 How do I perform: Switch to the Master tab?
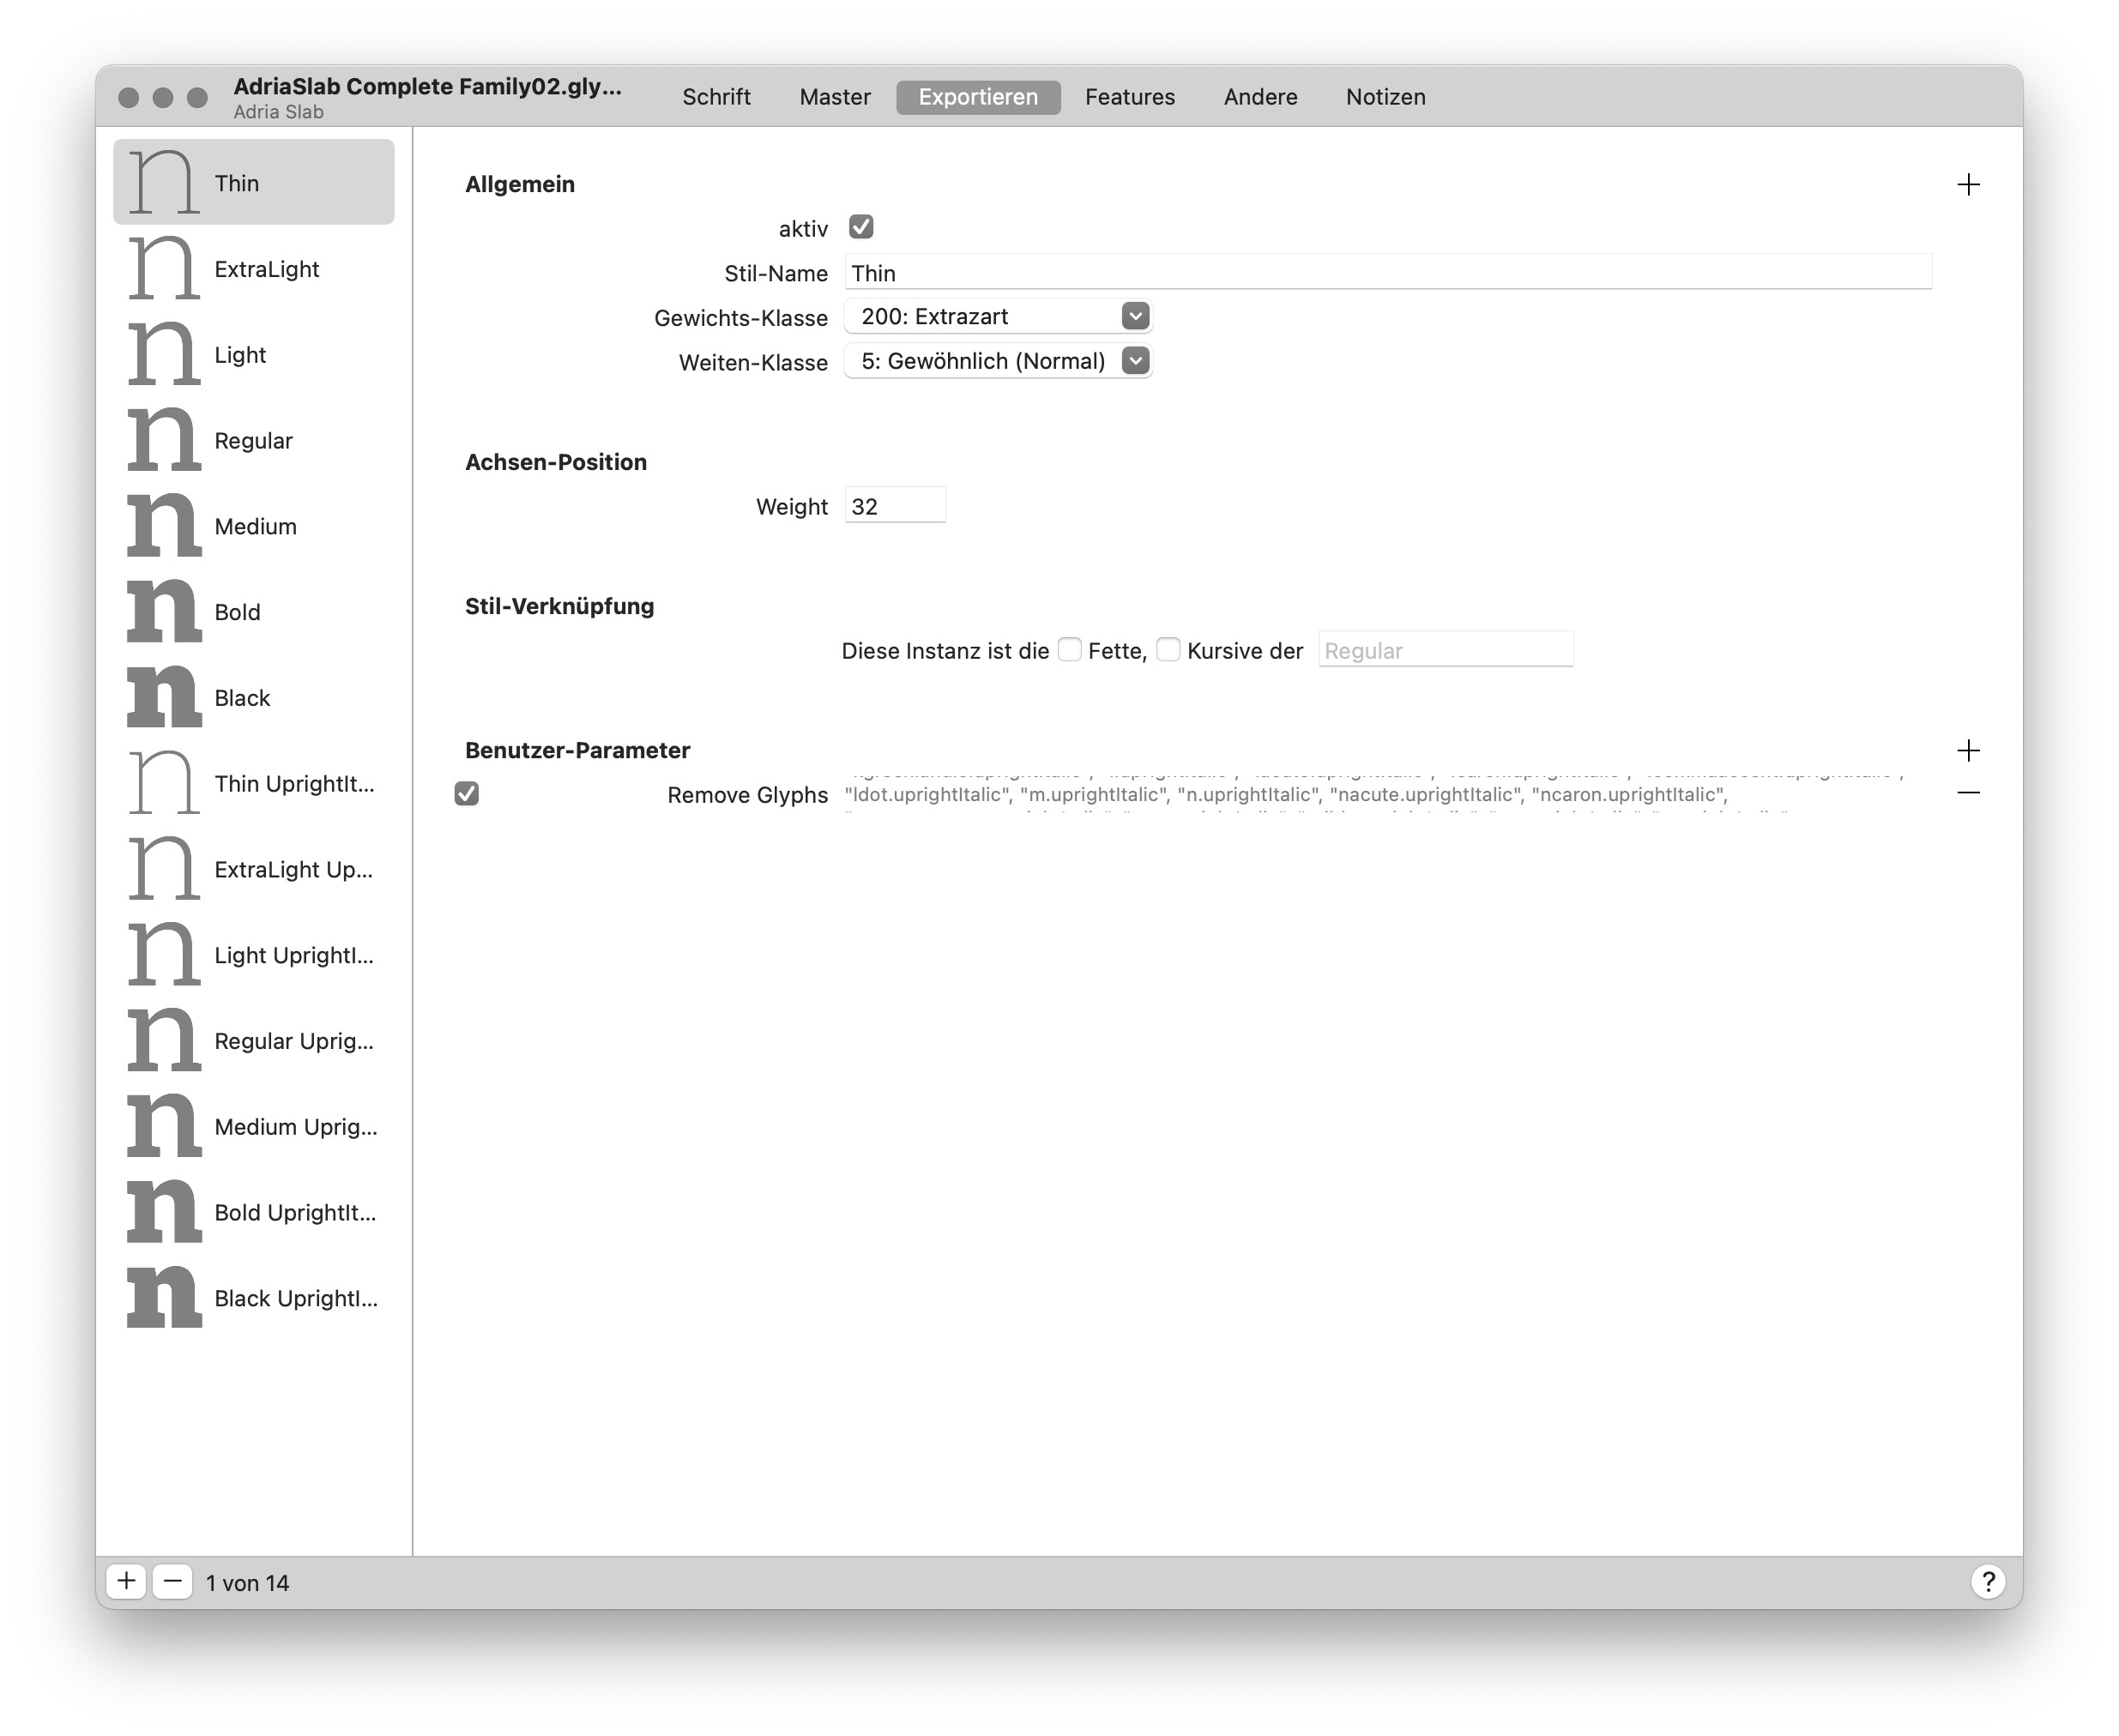834,97
